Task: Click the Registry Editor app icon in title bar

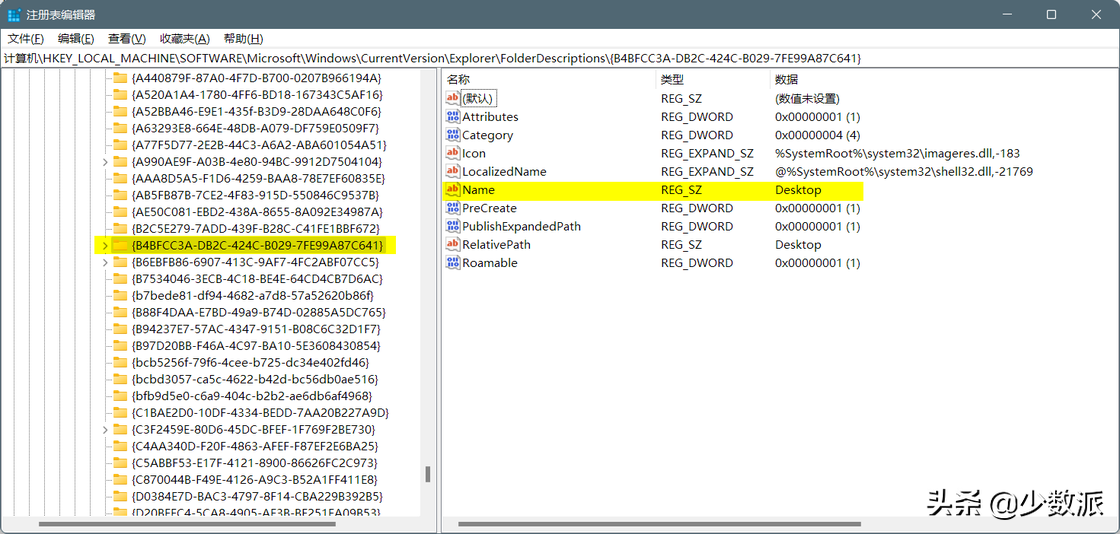Action: [14, 14]
